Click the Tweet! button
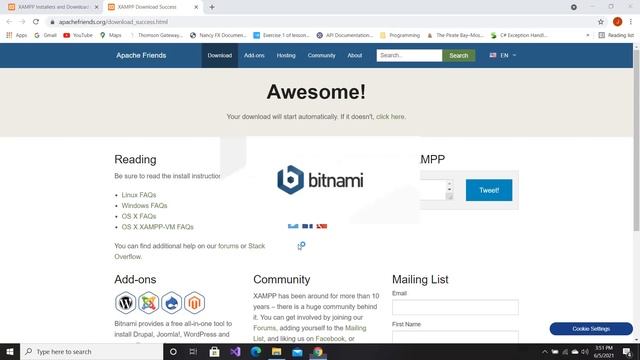Viewport: 640px width, 360px height. coord(489,190)
